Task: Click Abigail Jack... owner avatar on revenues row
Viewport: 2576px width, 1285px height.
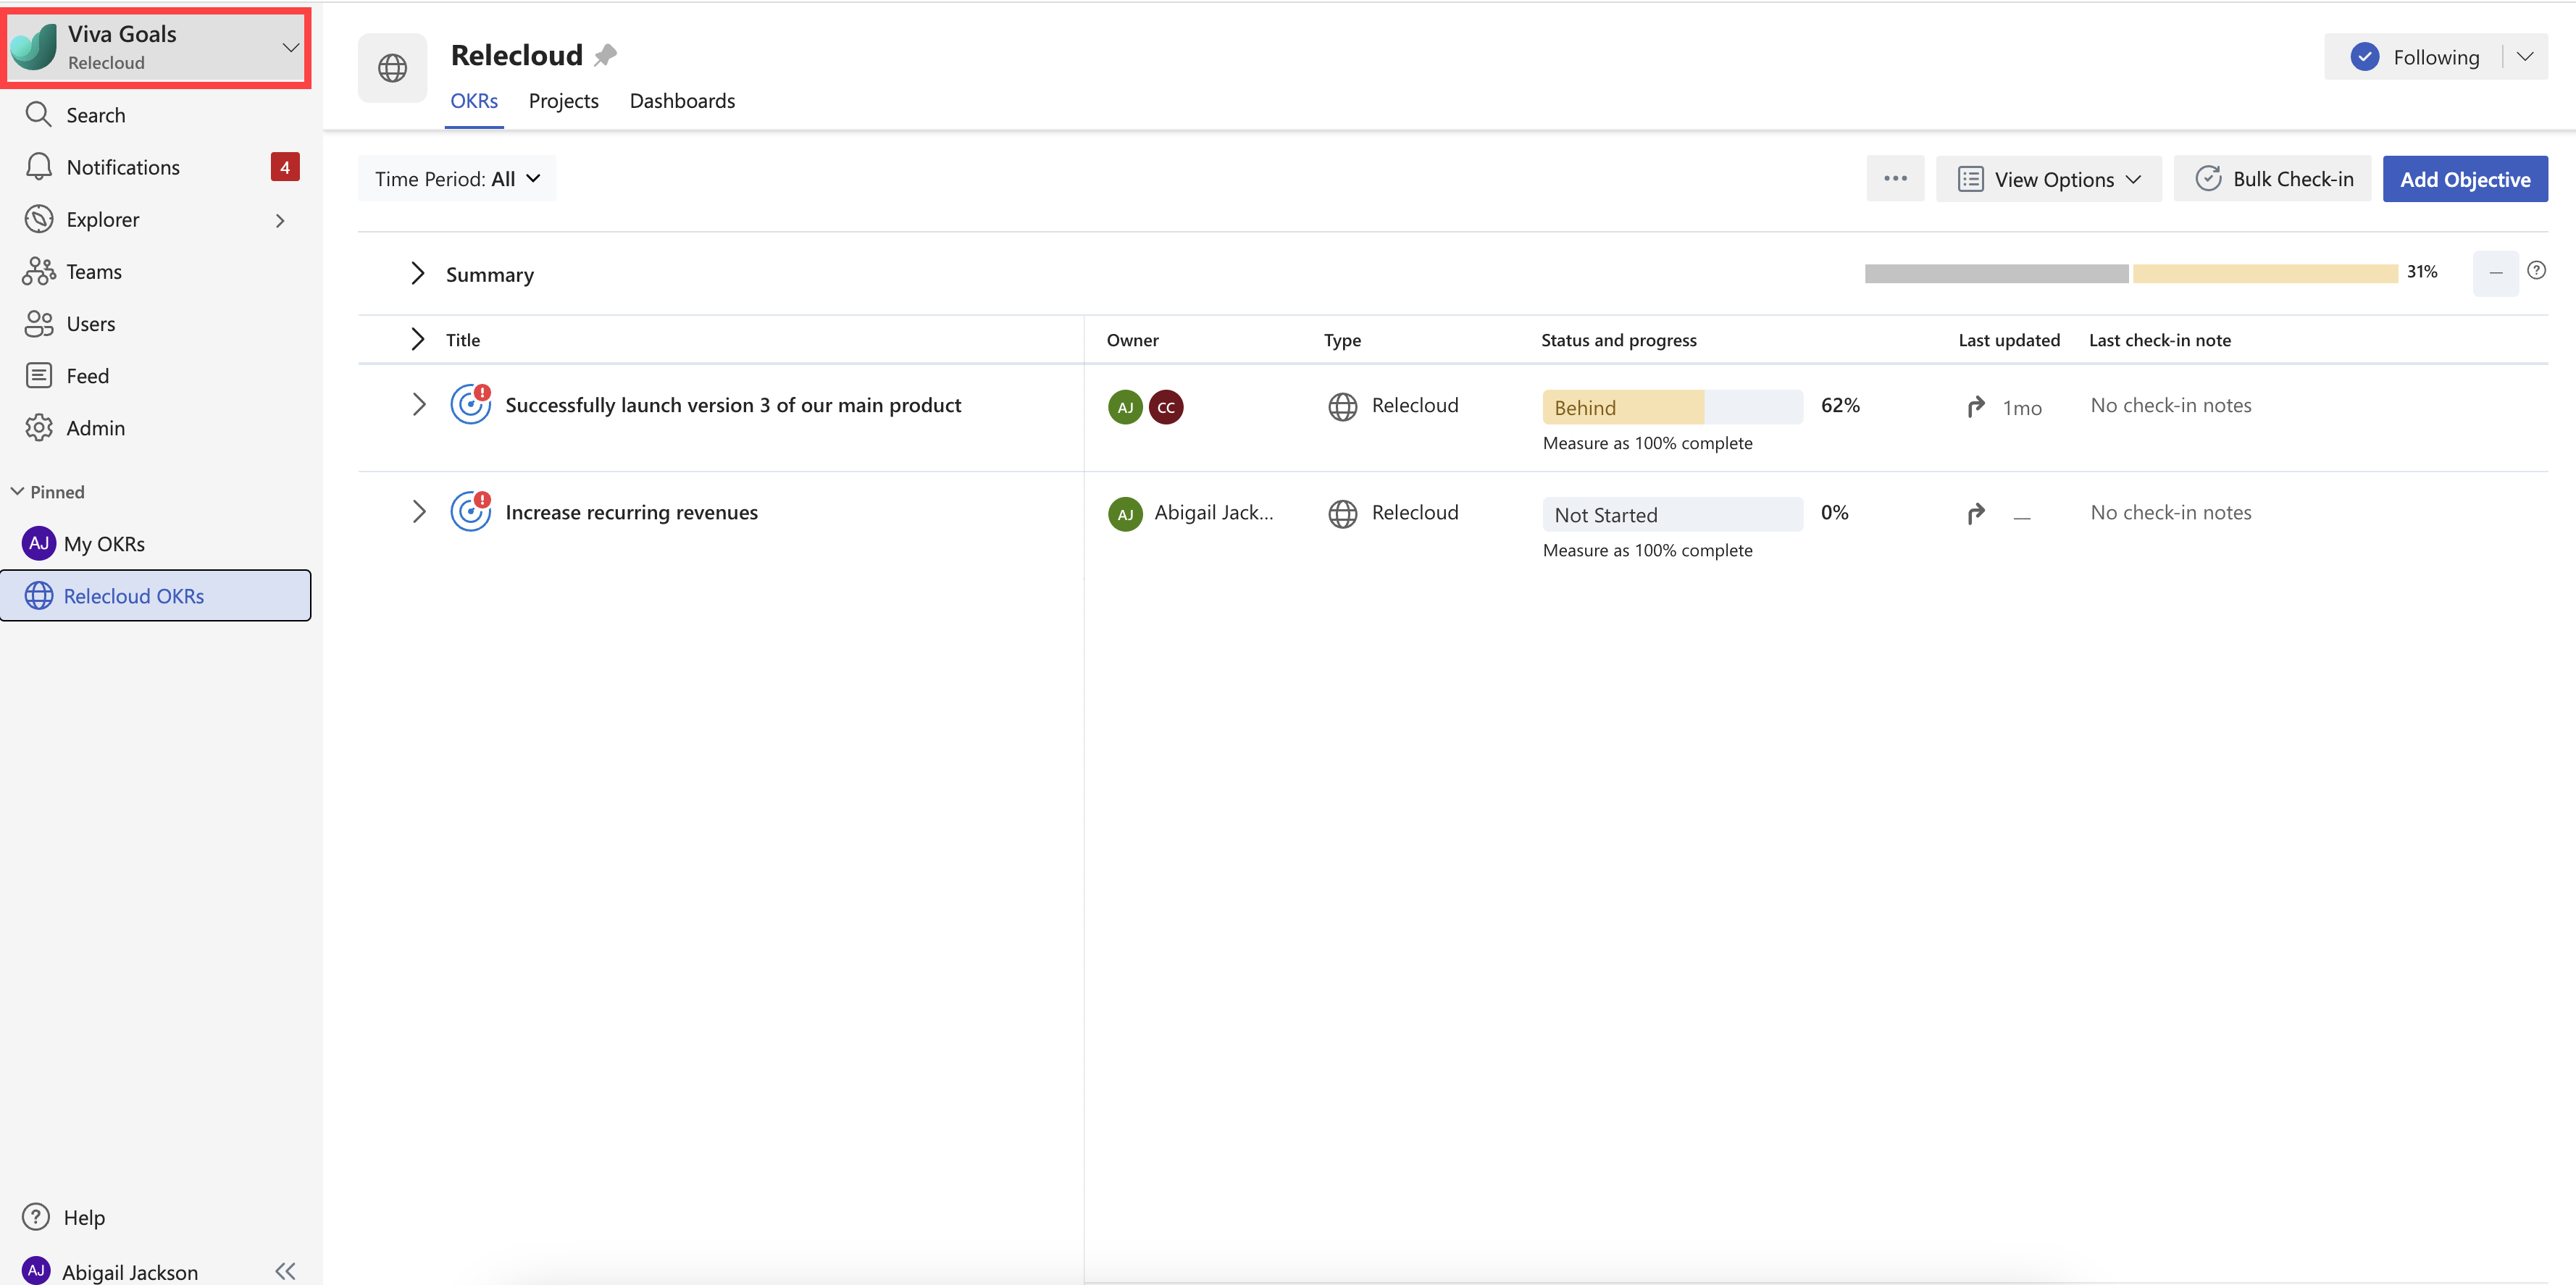Action: pos(1125,514)
